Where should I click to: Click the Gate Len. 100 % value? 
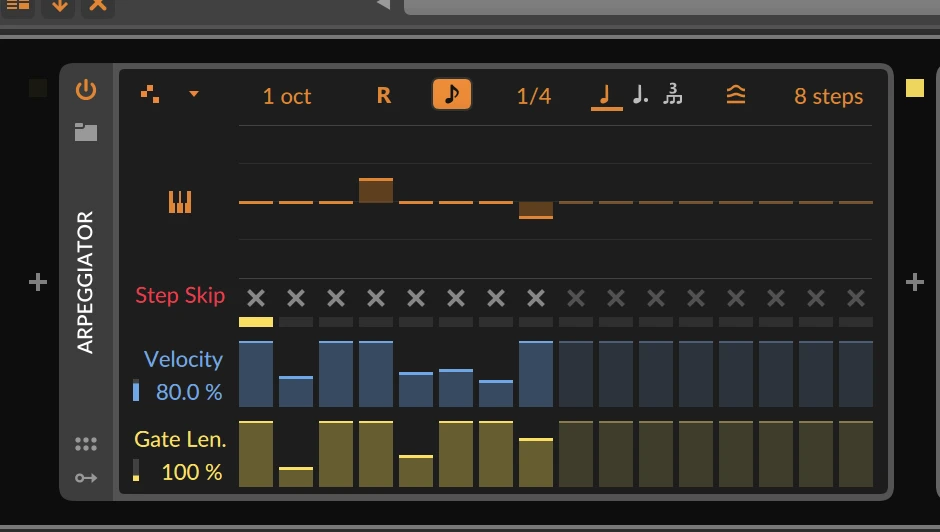(x=191, y=472)
